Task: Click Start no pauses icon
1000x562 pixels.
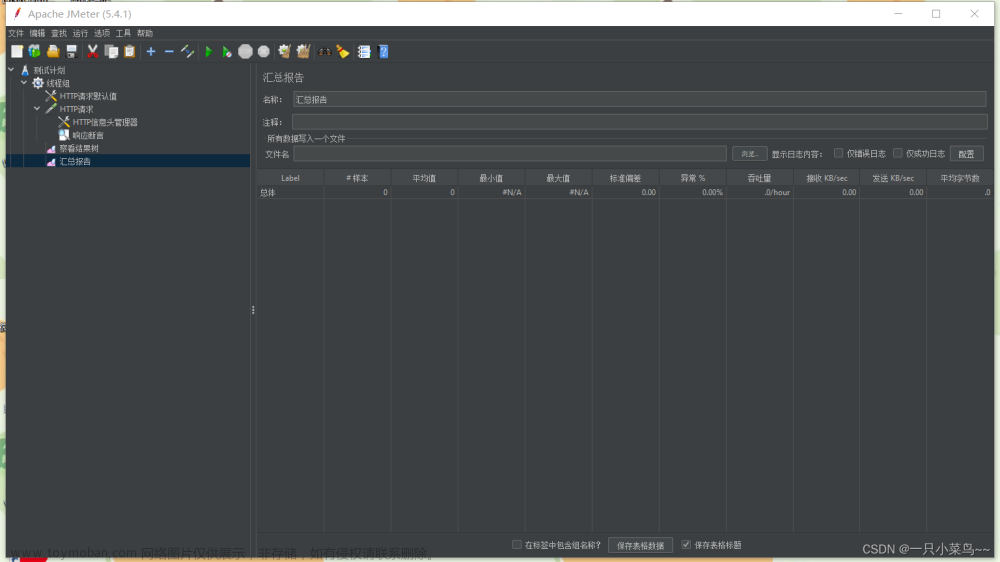Action: [x=226, y=52]
